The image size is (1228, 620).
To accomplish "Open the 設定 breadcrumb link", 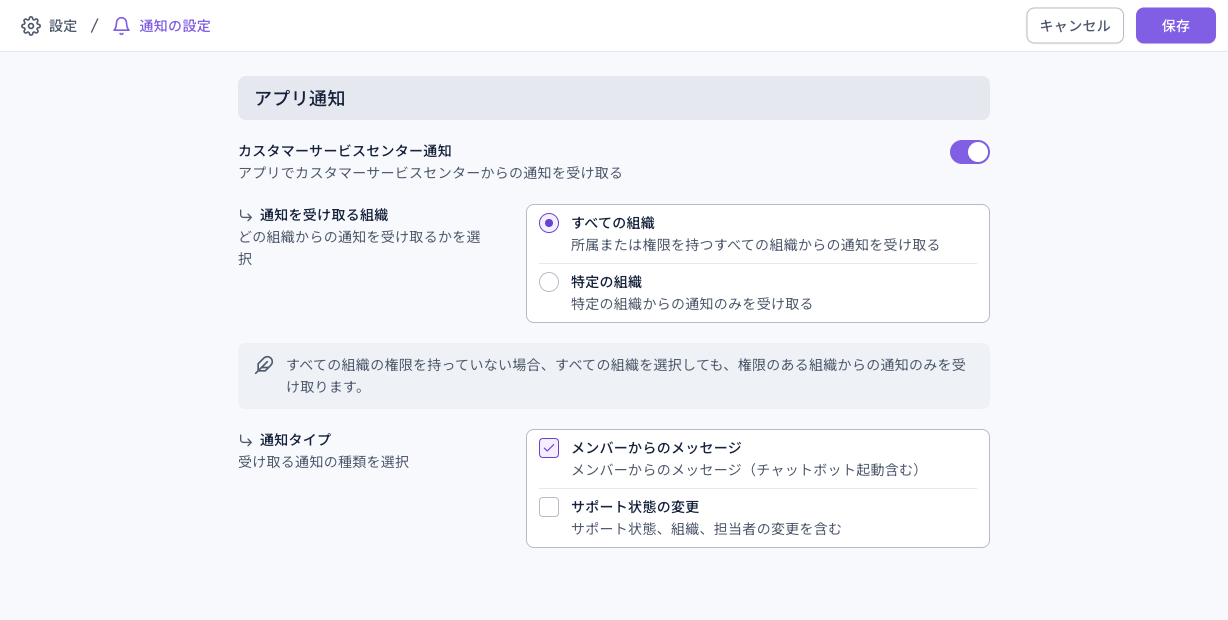I will click(63, 26).
